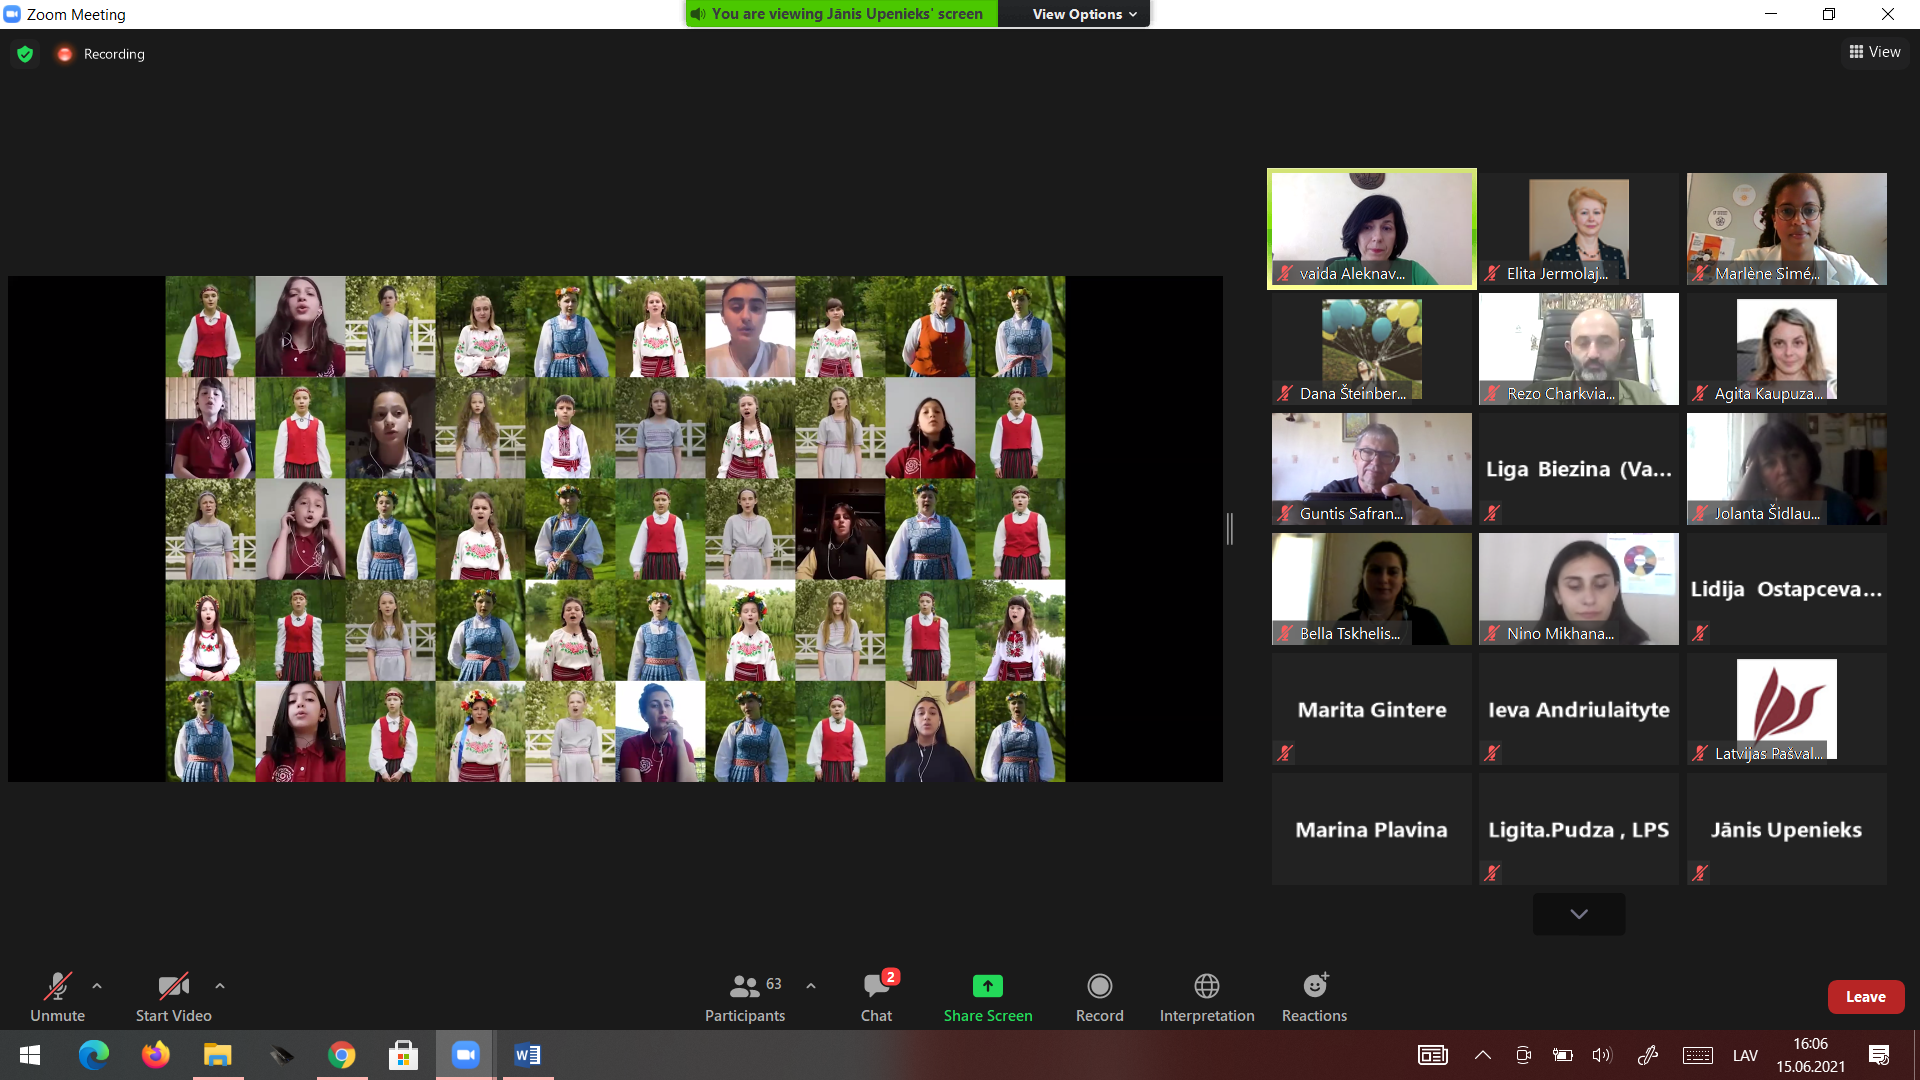Select Jolanta Šidlau... video tile

coord(1787,469)
